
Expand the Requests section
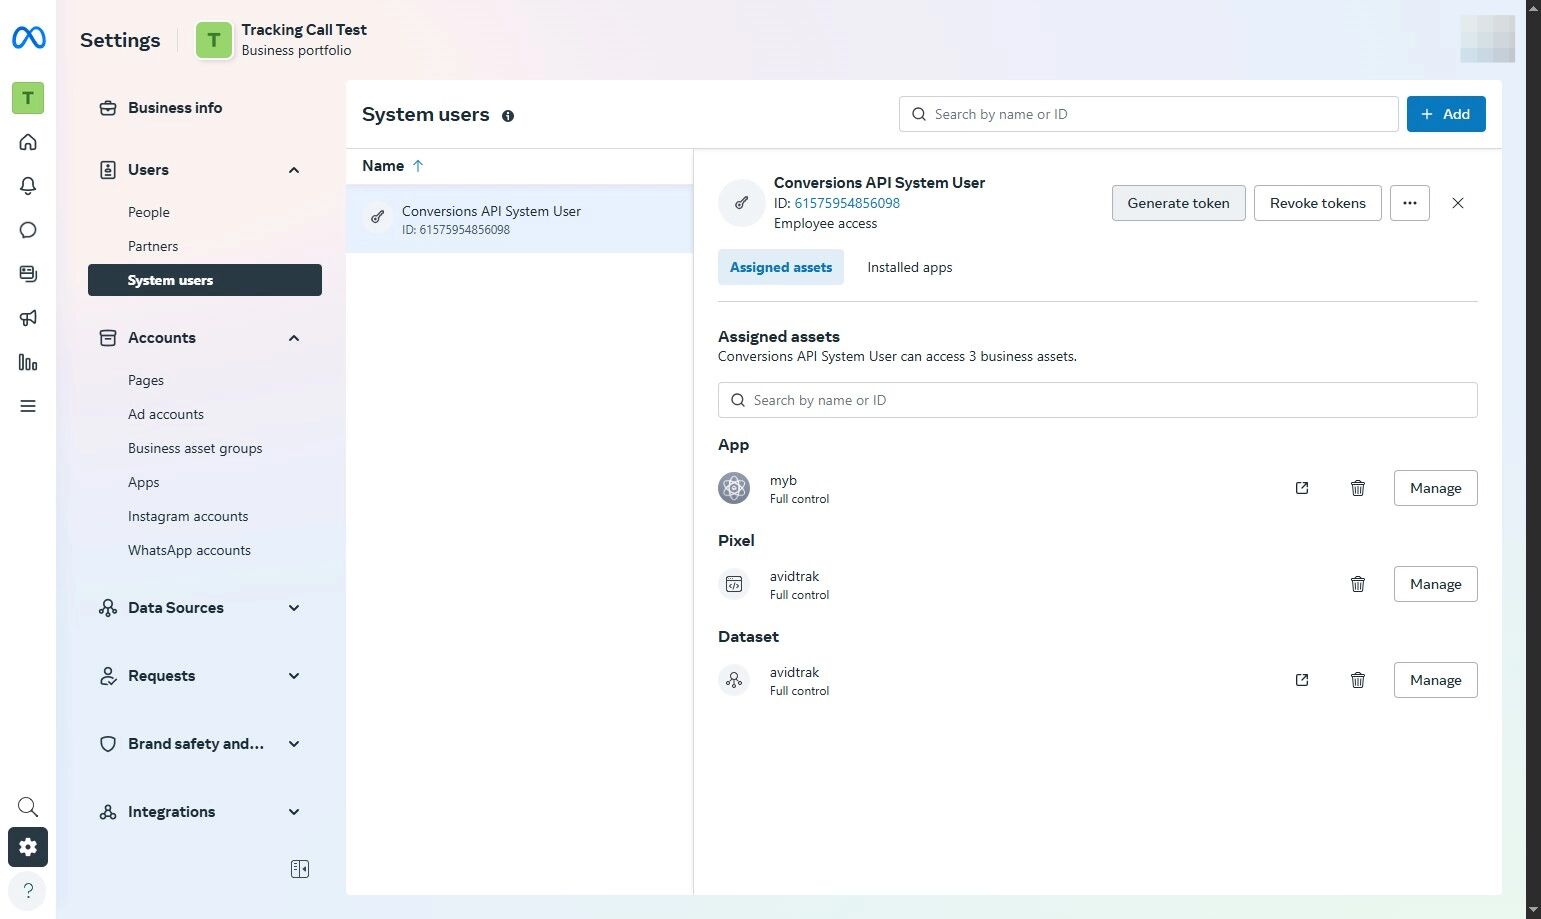[294, 676]
